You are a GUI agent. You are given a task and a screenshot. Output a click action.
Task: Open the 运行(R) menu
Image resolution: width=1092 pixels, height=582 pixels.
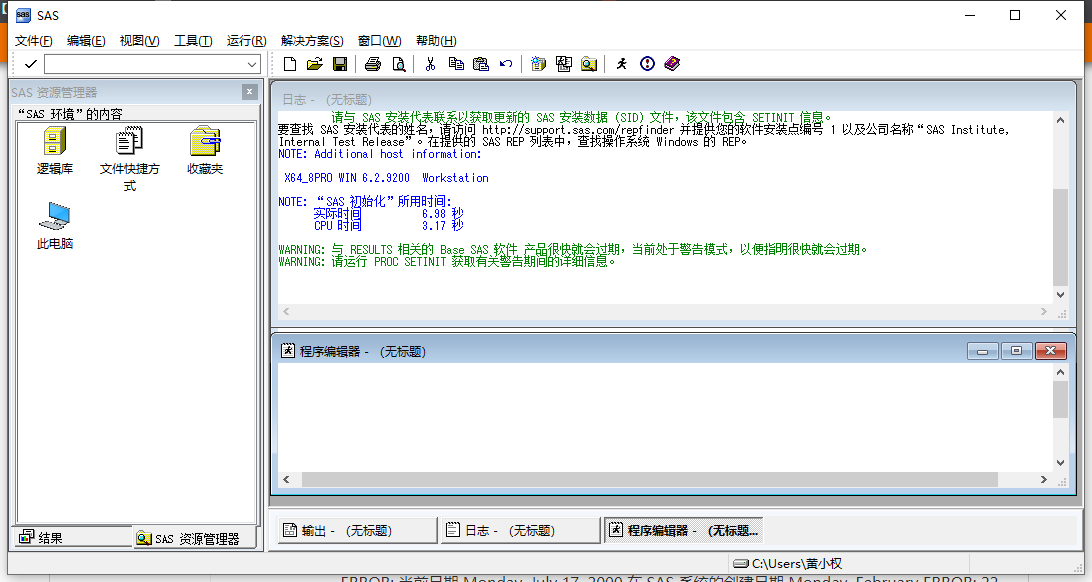[x=247, y=40]
